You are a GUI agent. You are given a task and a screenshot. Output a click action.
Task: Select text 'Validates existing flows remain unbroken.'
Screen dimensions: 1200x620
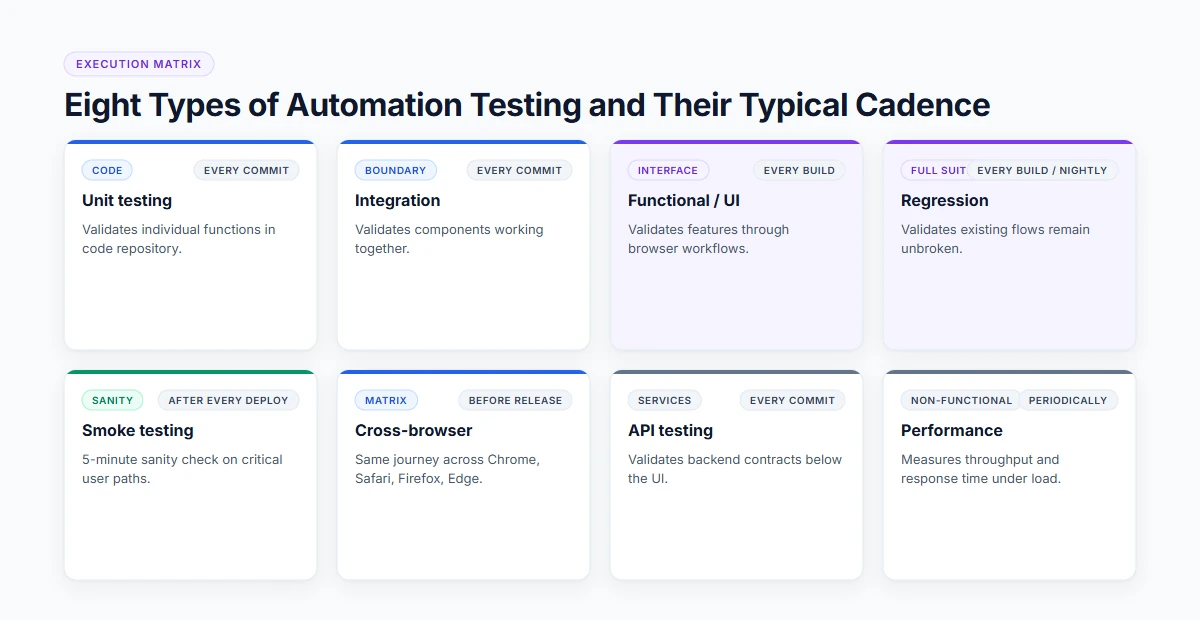click(996, 239)
